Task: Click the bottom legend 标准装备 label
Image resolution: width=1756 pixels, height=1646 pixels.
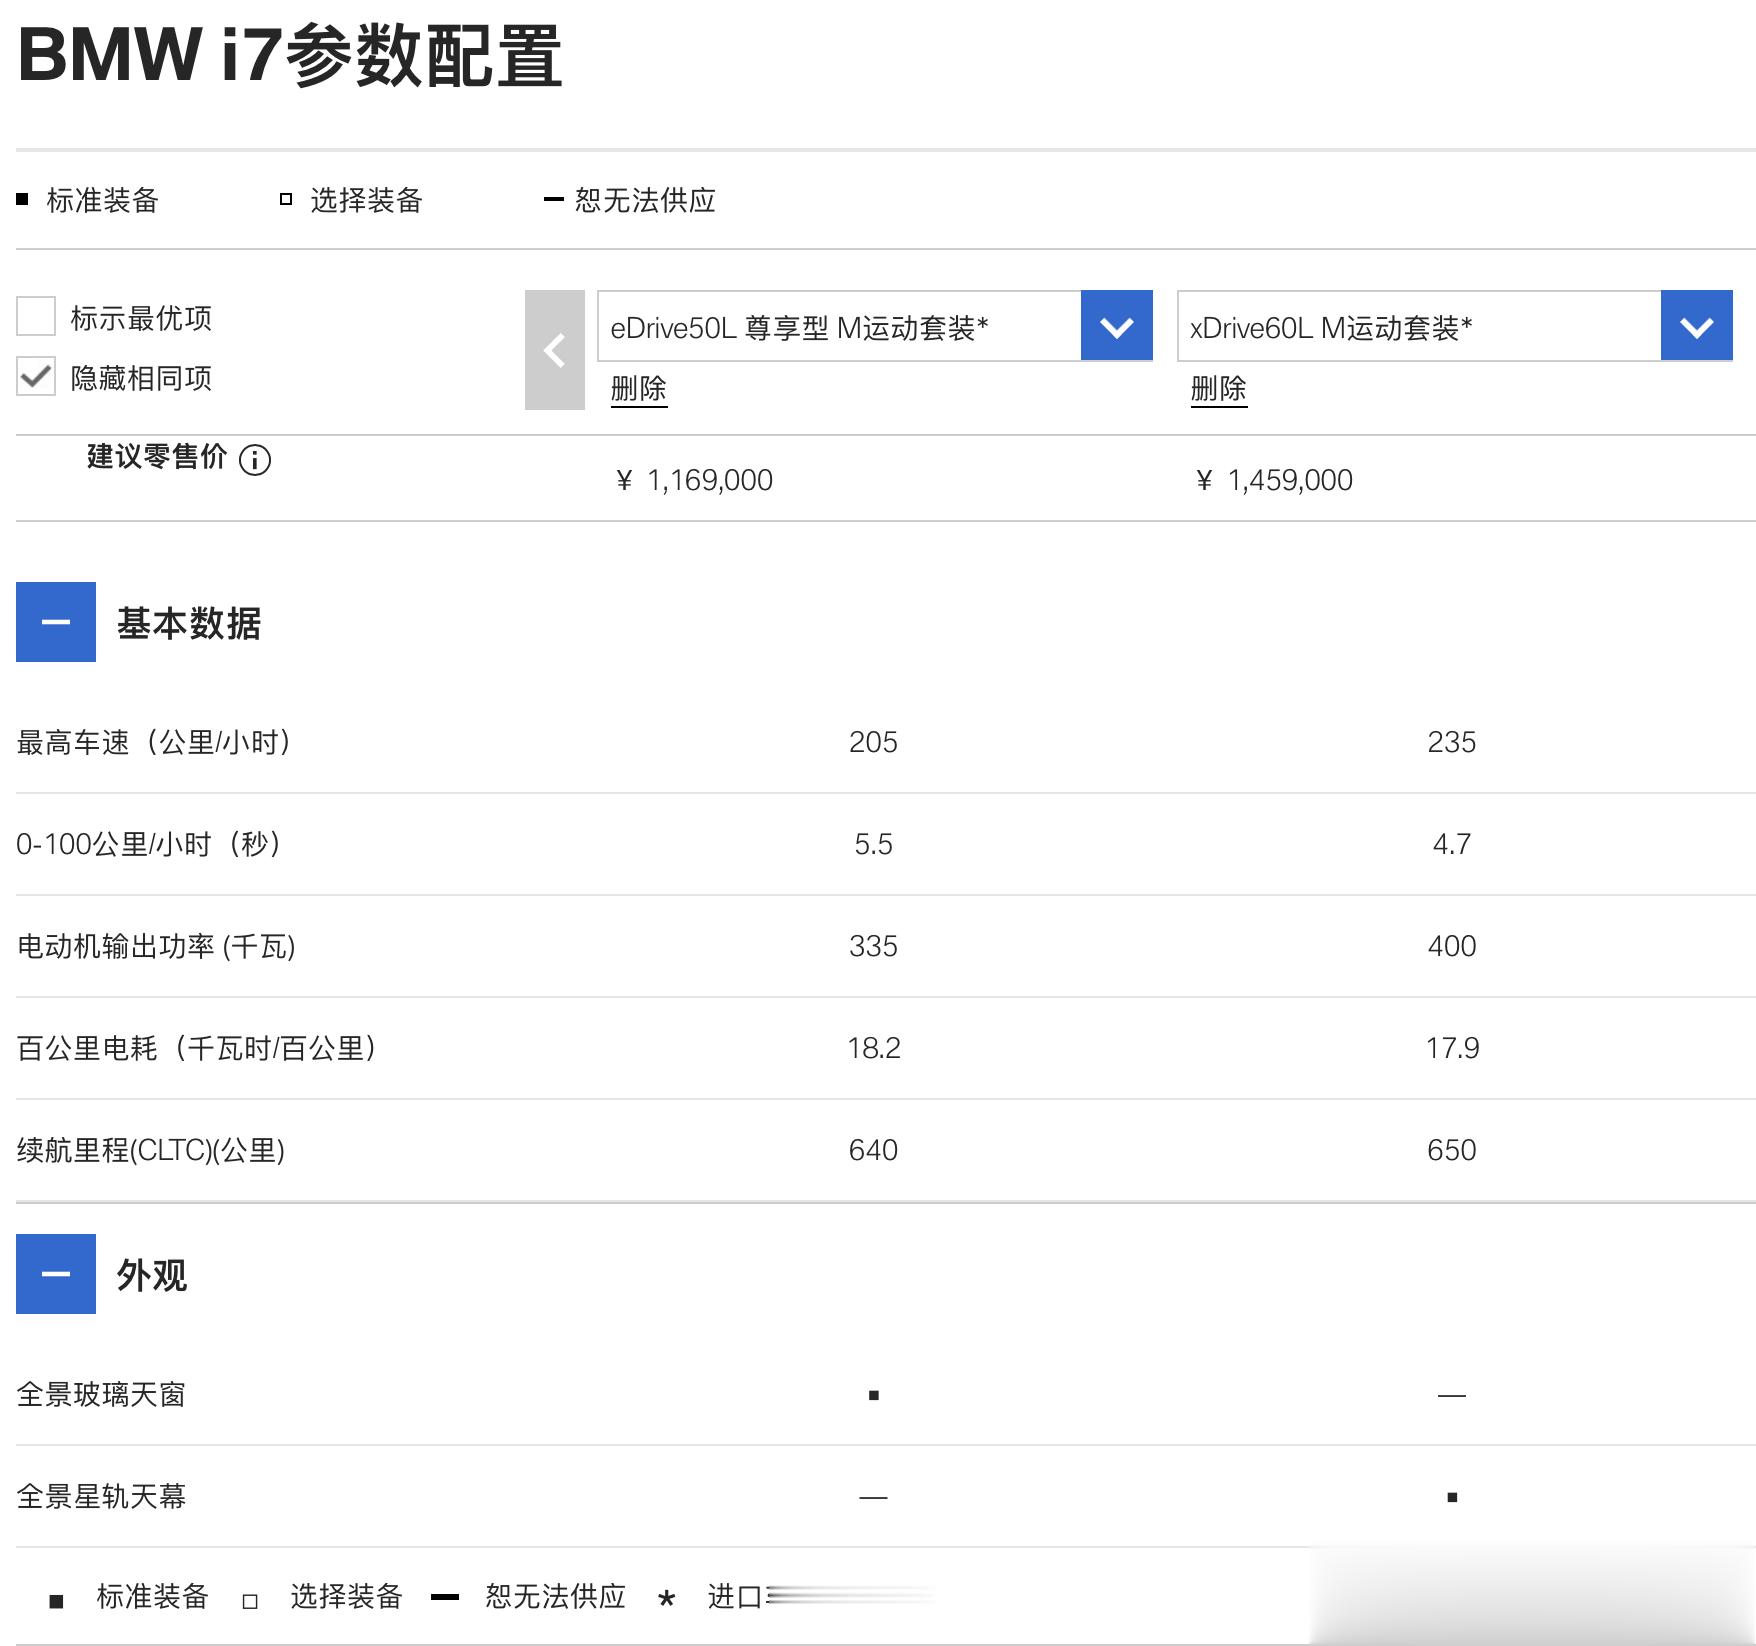Action: click(152, 1596)
